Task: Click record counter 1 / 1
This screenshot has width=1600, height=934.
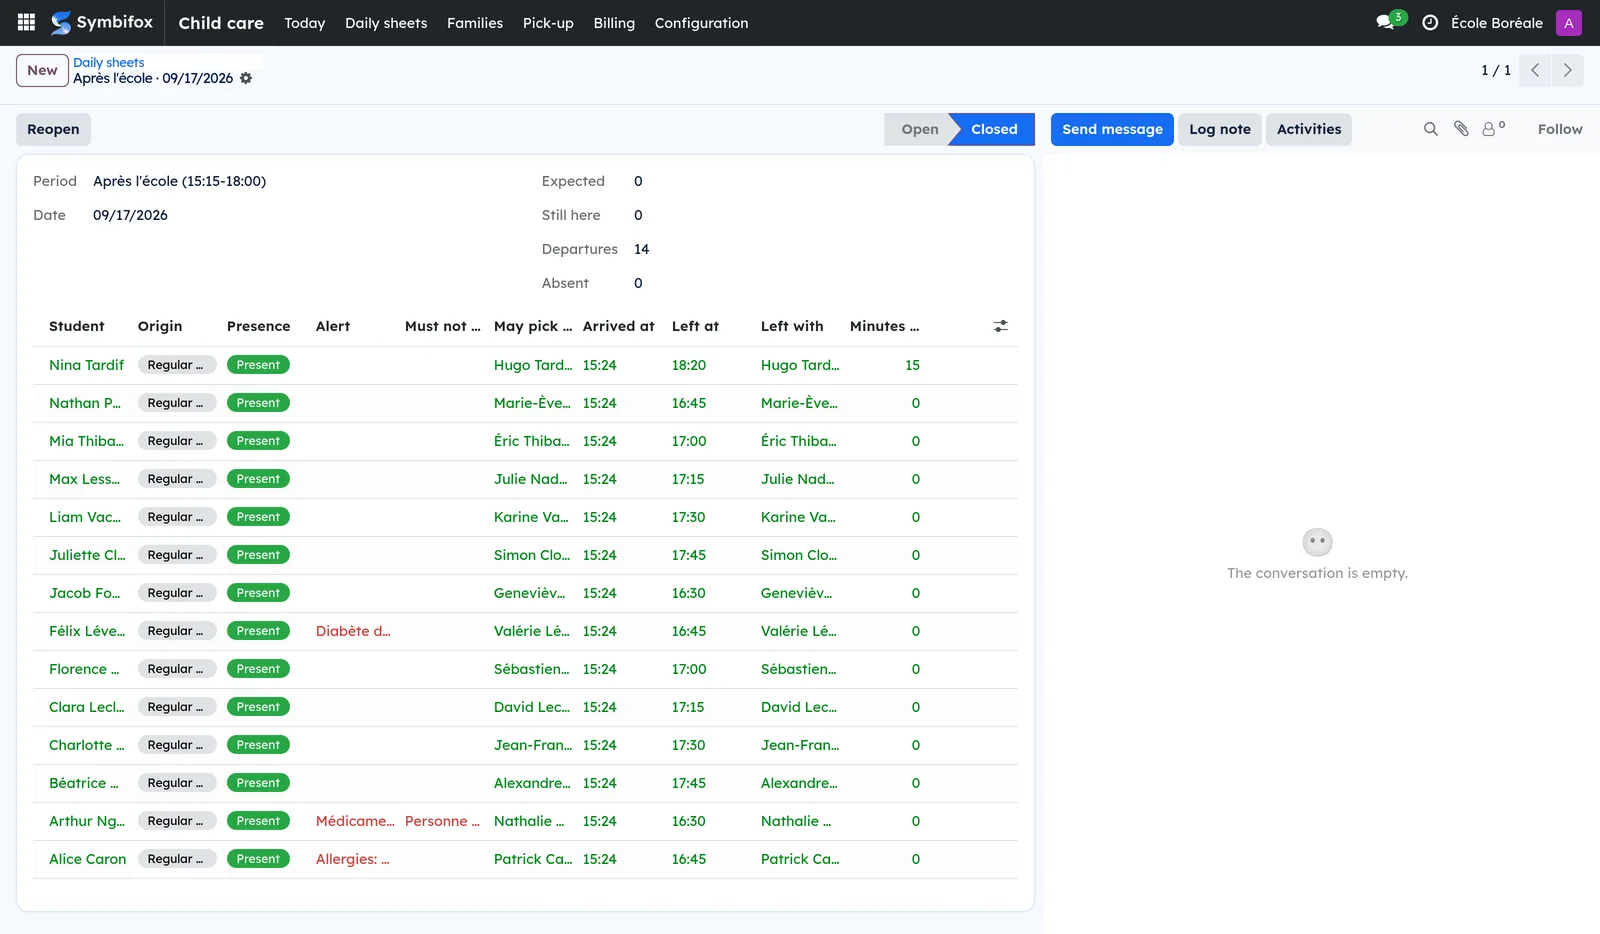Action: click(x=1496, y=70)
